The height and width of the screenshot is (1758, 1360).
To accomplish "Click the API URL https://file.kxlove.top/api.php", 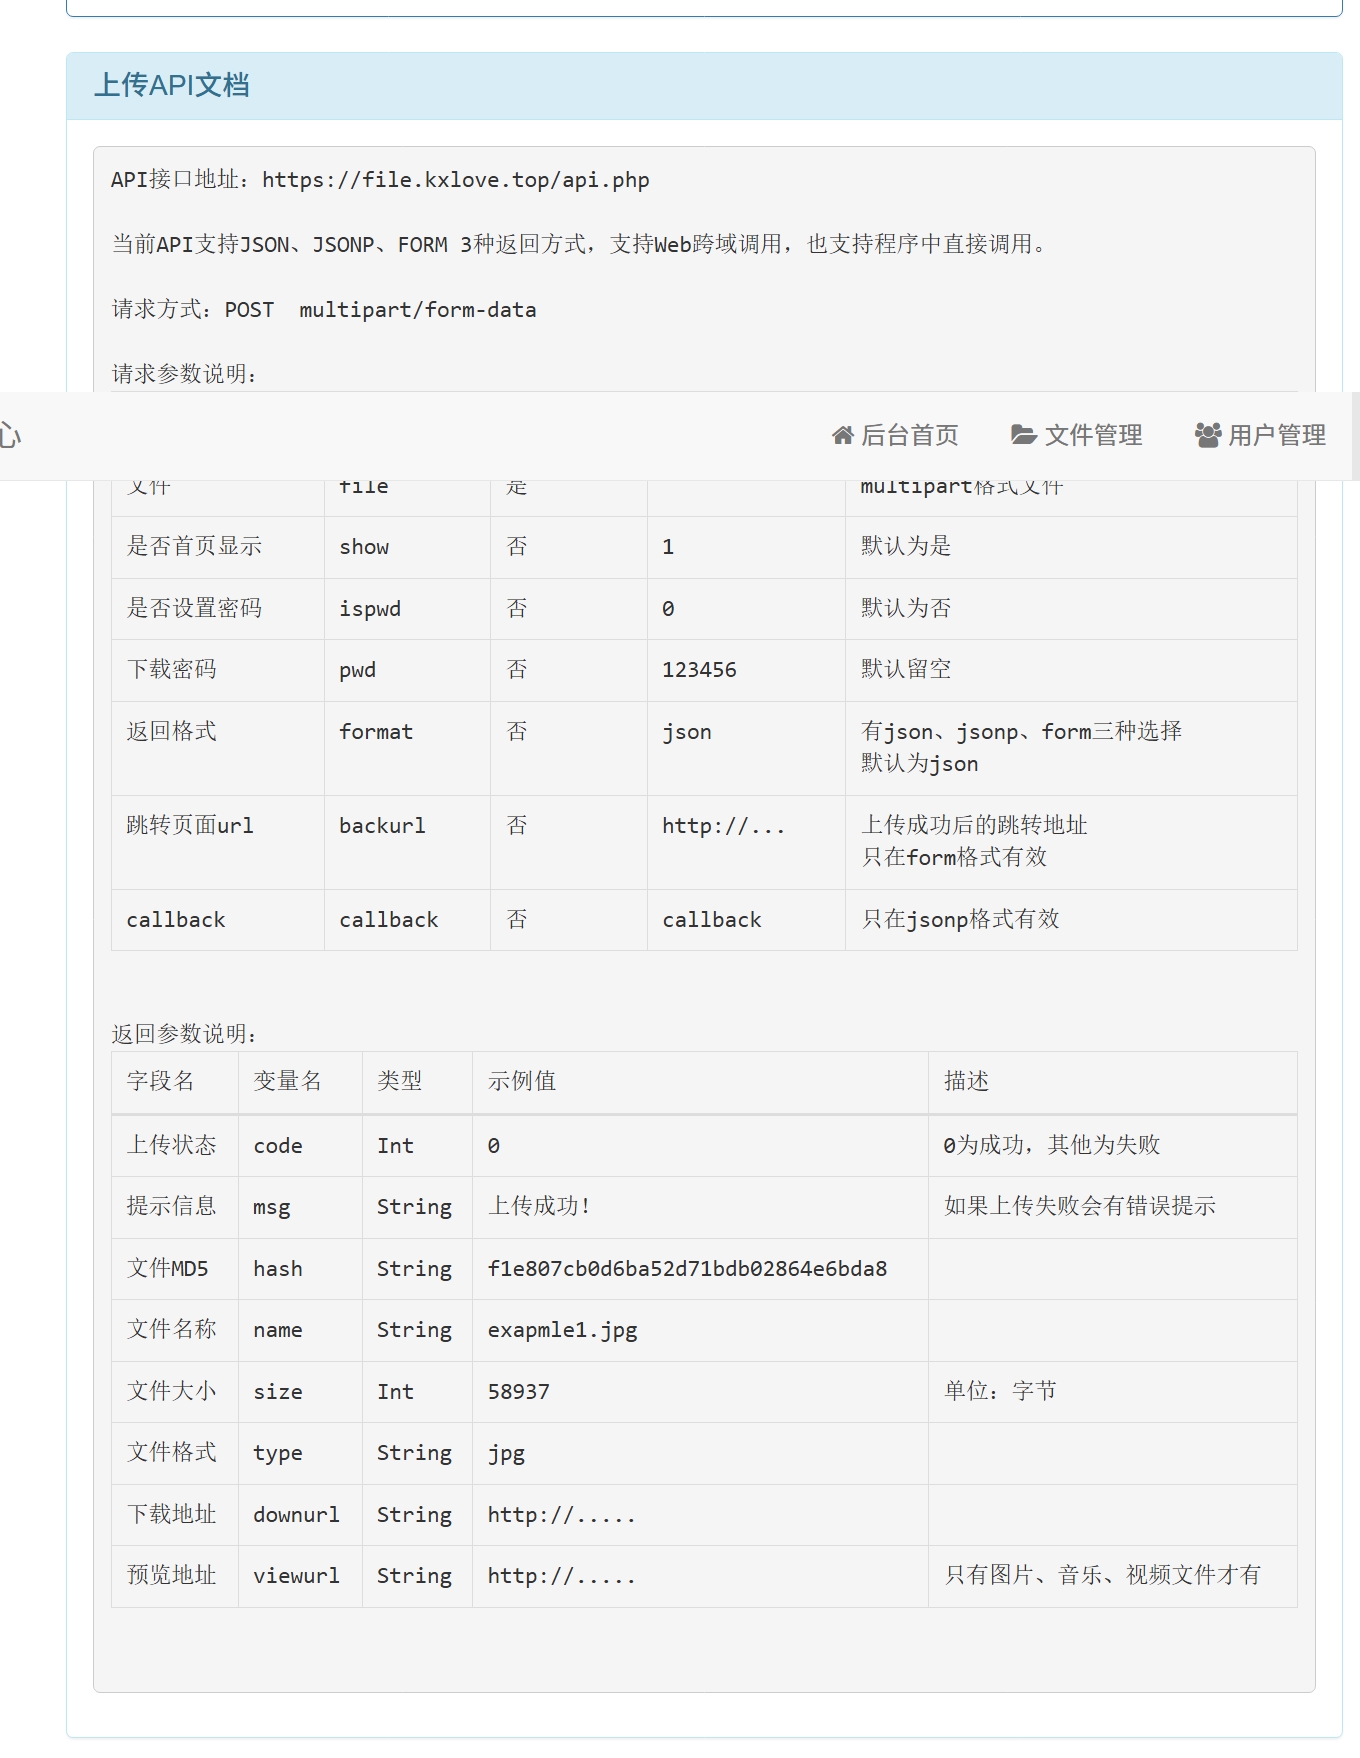I will (x=455, y=181).
